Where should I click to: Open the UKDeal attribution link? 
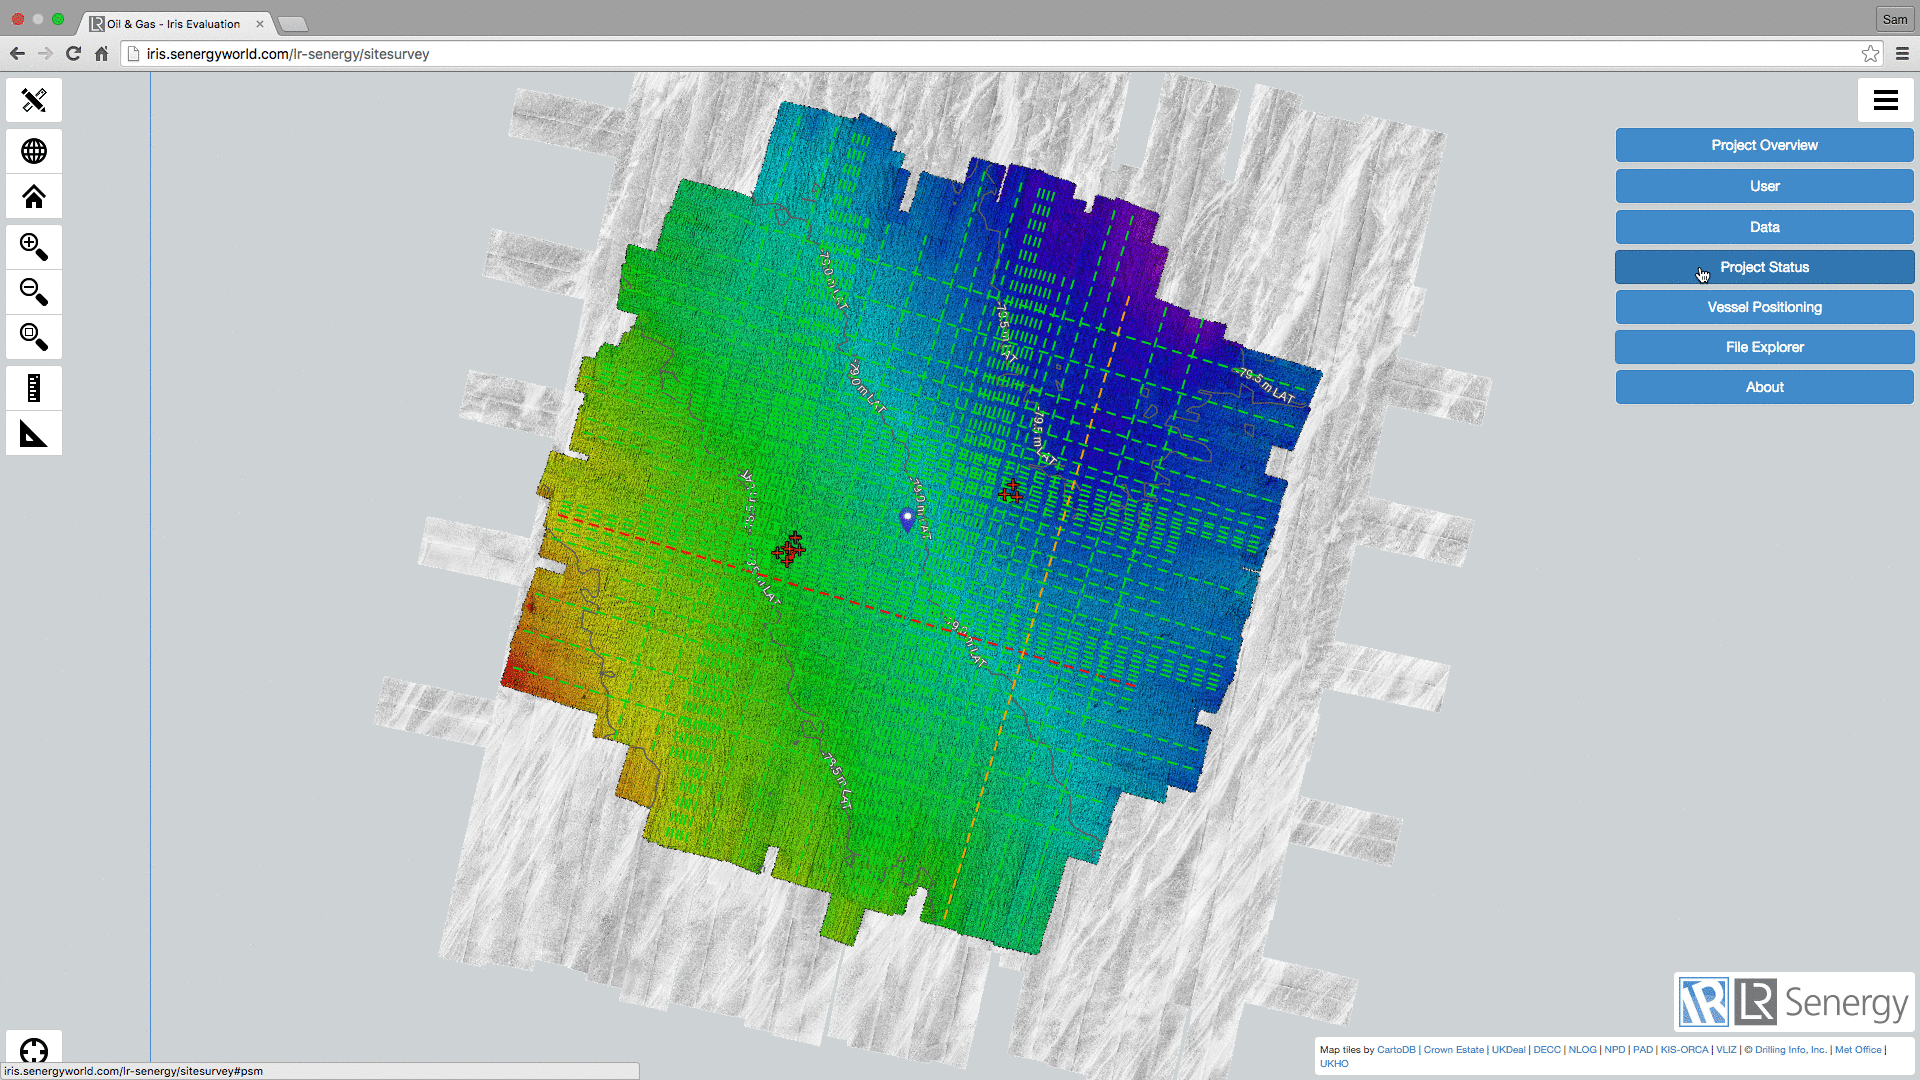tap(1508, 1050)
